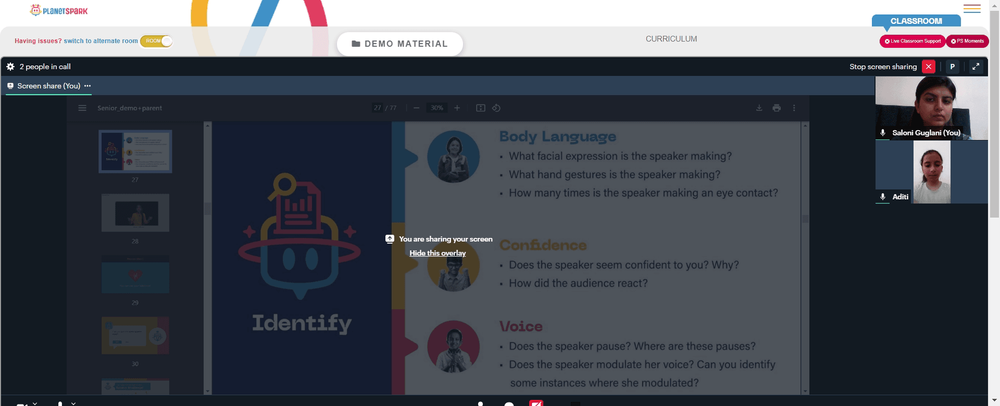Viewport: 1000px width, 406px height.
Task: Click text 'How did the audience react?'
Action: [x=578, y=283]
